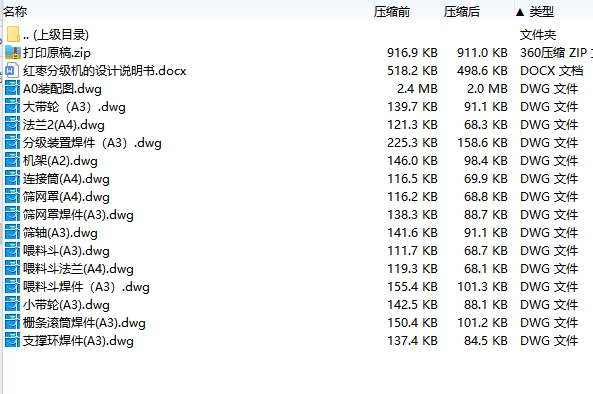Select the file name 分级装置焊件（A3）.dwg
Image resolution: width=593 pixels, height=394 pixels.
pyautogui.click(x=92, y=143)
